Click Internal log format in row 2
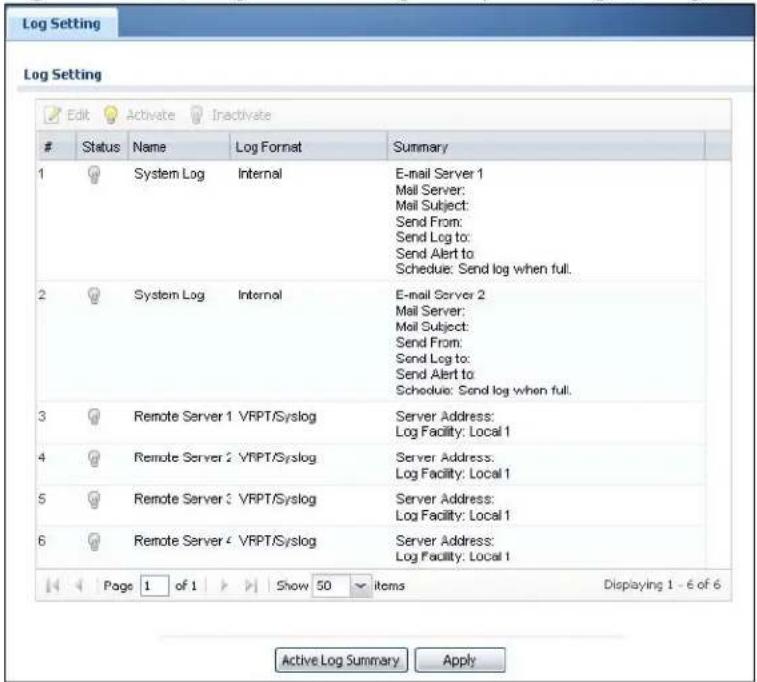This screenshot has height=682, width=757. [260, 295]
